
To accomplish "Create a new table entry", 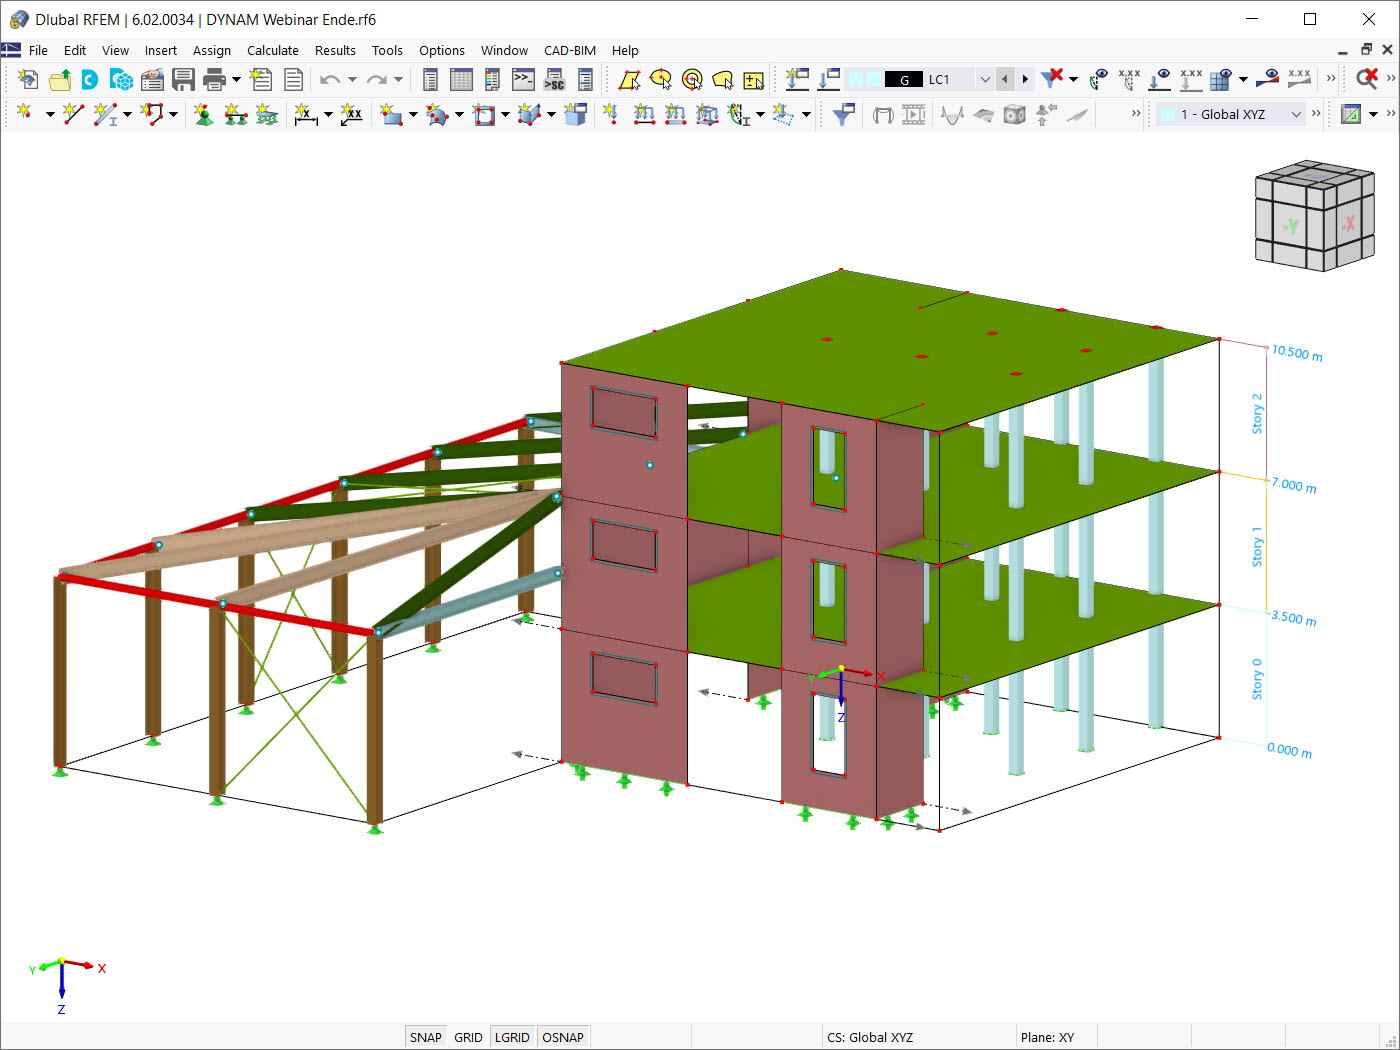I will click(x=263, y=78).
